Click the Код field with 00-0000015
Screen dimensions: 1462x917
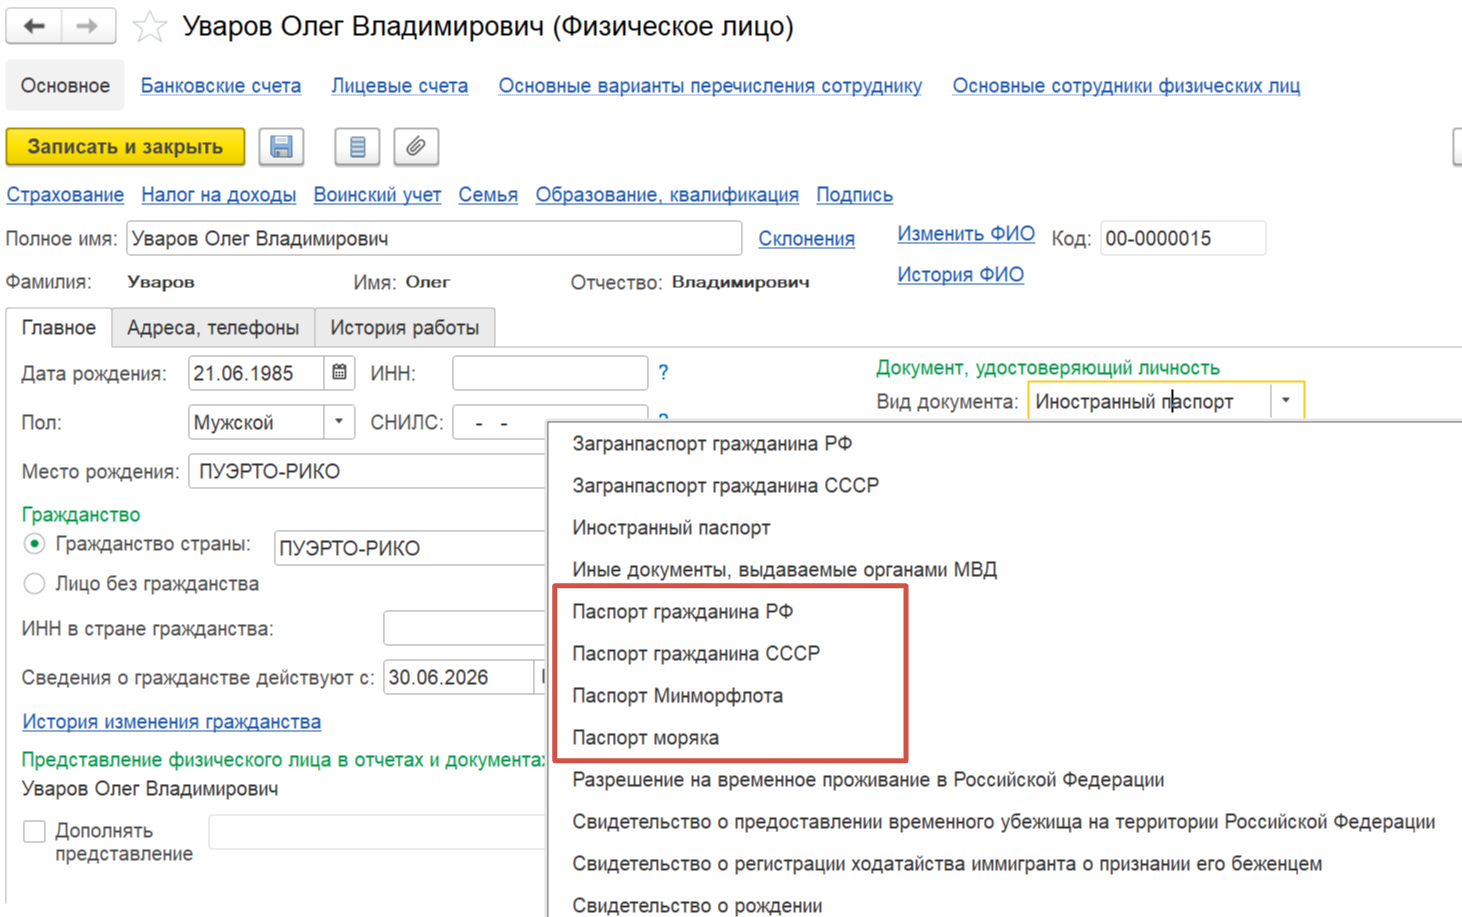point(1183,239)
